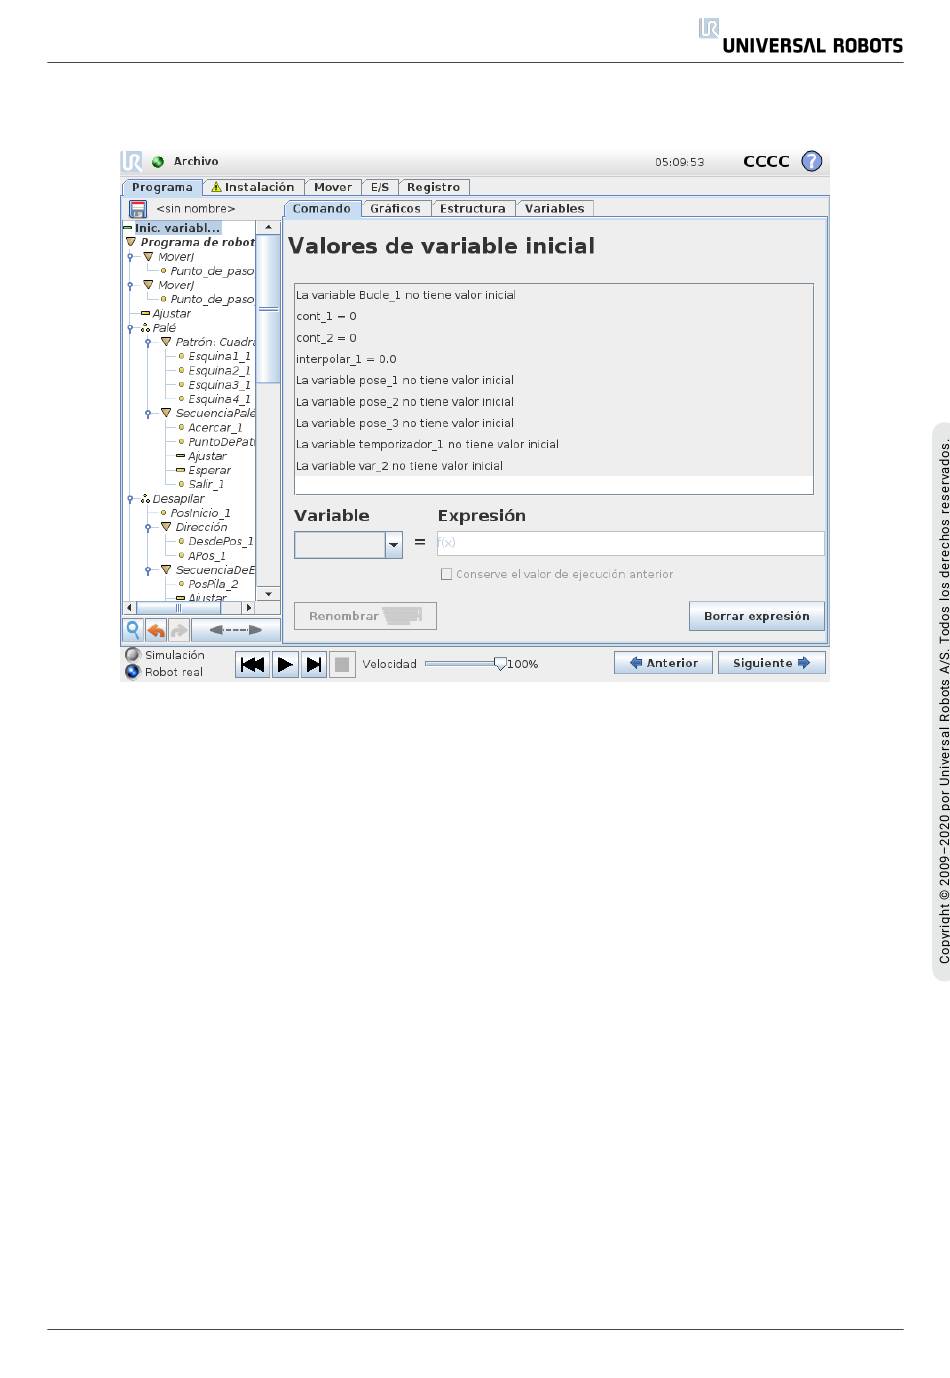Select Salir_1 waypoint
Image resolution: width=950 pixels, height=1378 pixels.
[x=206, y=484]
